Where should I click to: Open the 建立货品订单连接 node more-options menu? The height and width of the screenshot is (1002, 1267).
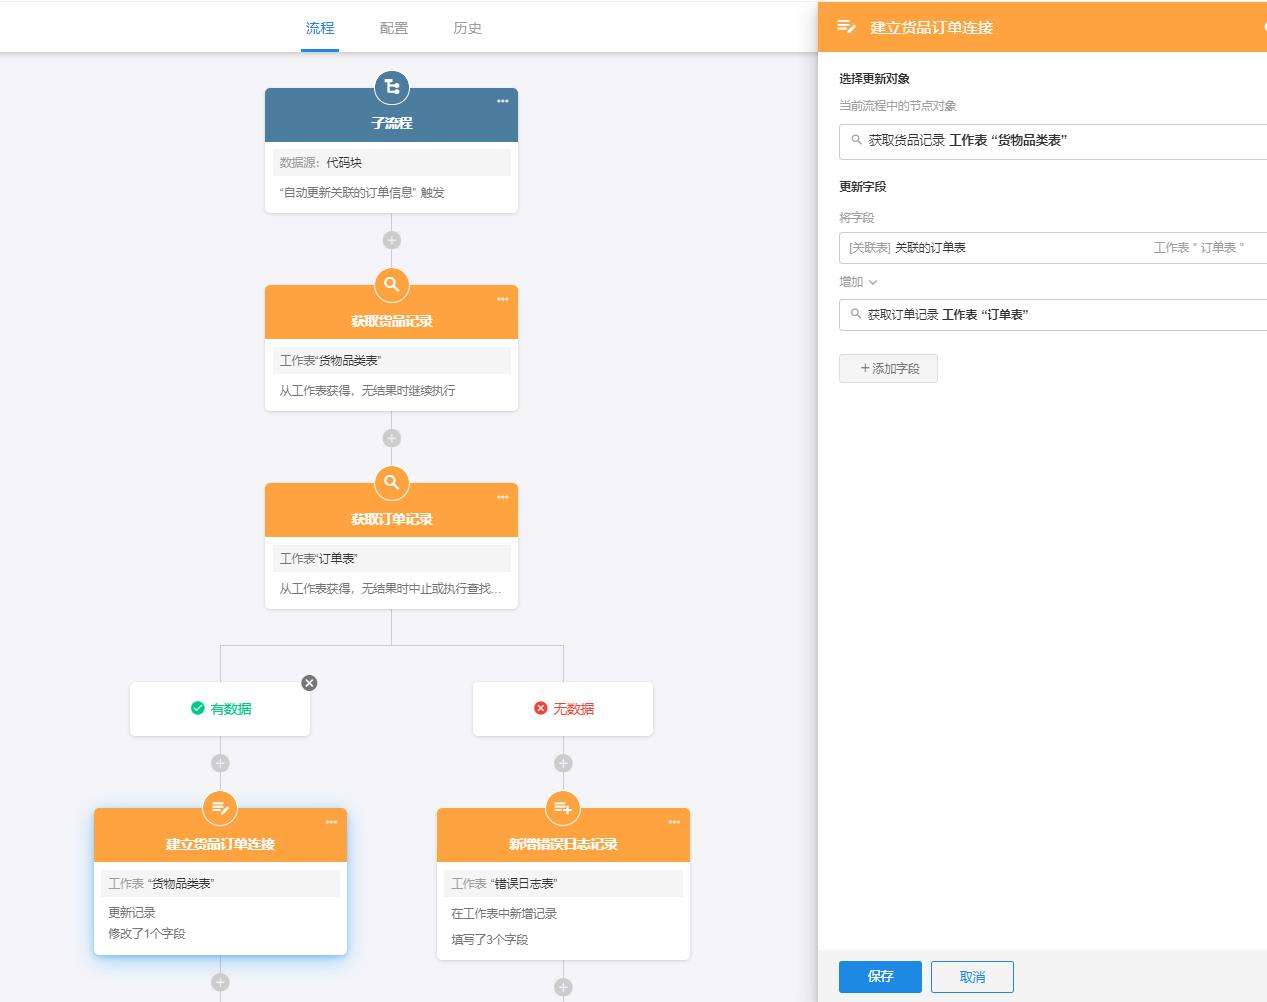point(331,822)
